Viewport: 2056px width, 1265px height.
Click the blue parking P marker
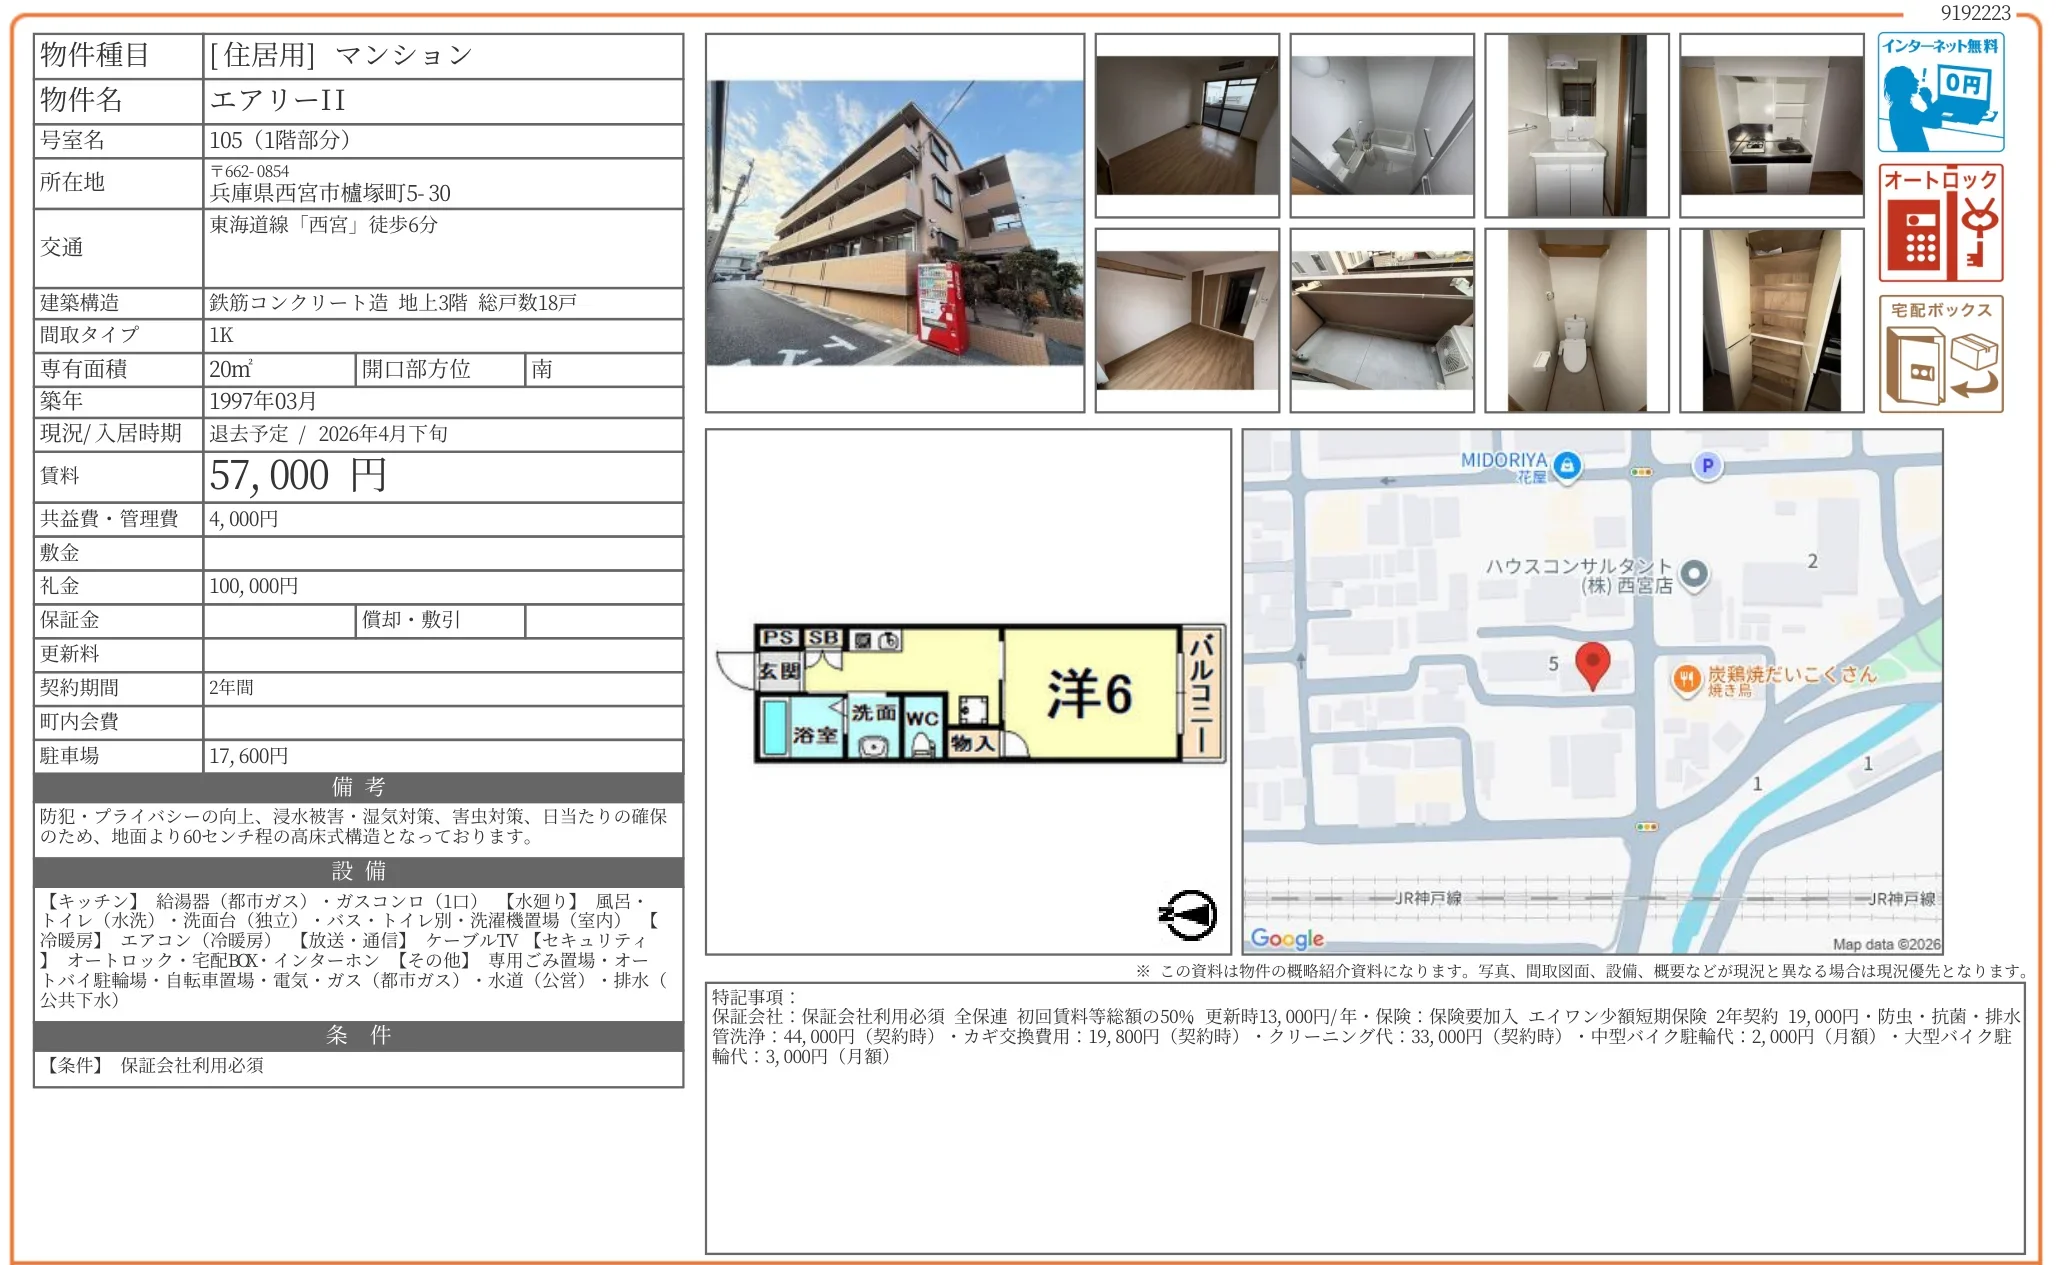click(1707, 465)
